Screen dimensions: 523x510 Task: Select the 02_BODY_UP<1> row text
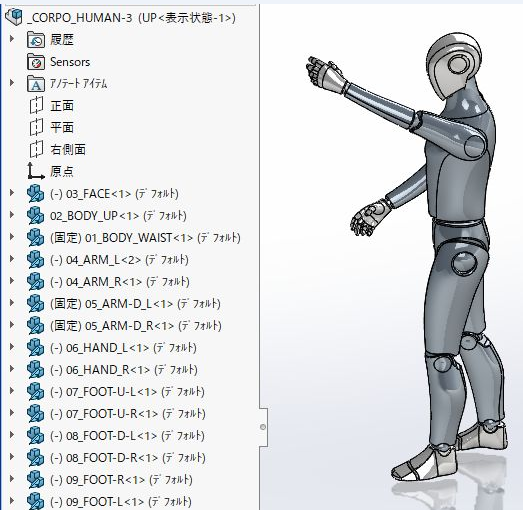click(x=118, y=216)
